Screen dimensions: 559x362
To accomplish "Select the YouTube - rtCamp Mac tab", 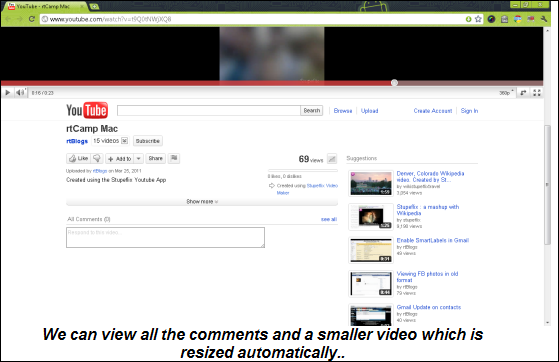I will [46, 6].
